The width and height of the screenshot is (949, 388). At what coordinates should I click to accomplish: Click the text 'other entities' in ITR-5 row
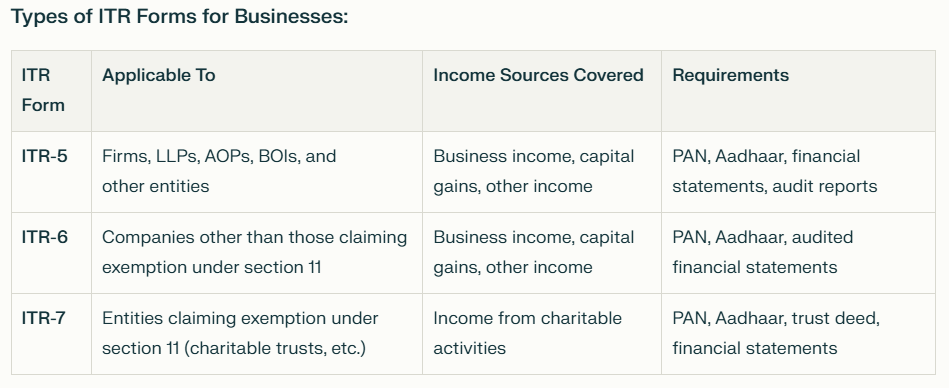coord(156,186)
